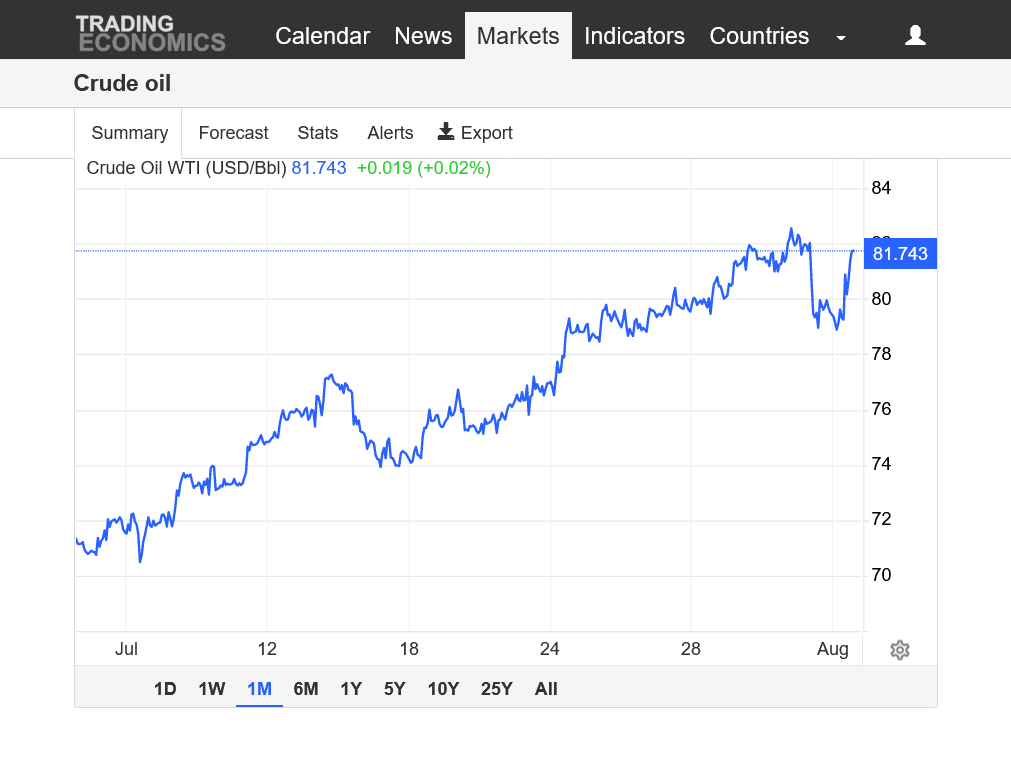Set chart range to 6M
The width and height of the screenshot is (1011, 760).
(306, 688)
